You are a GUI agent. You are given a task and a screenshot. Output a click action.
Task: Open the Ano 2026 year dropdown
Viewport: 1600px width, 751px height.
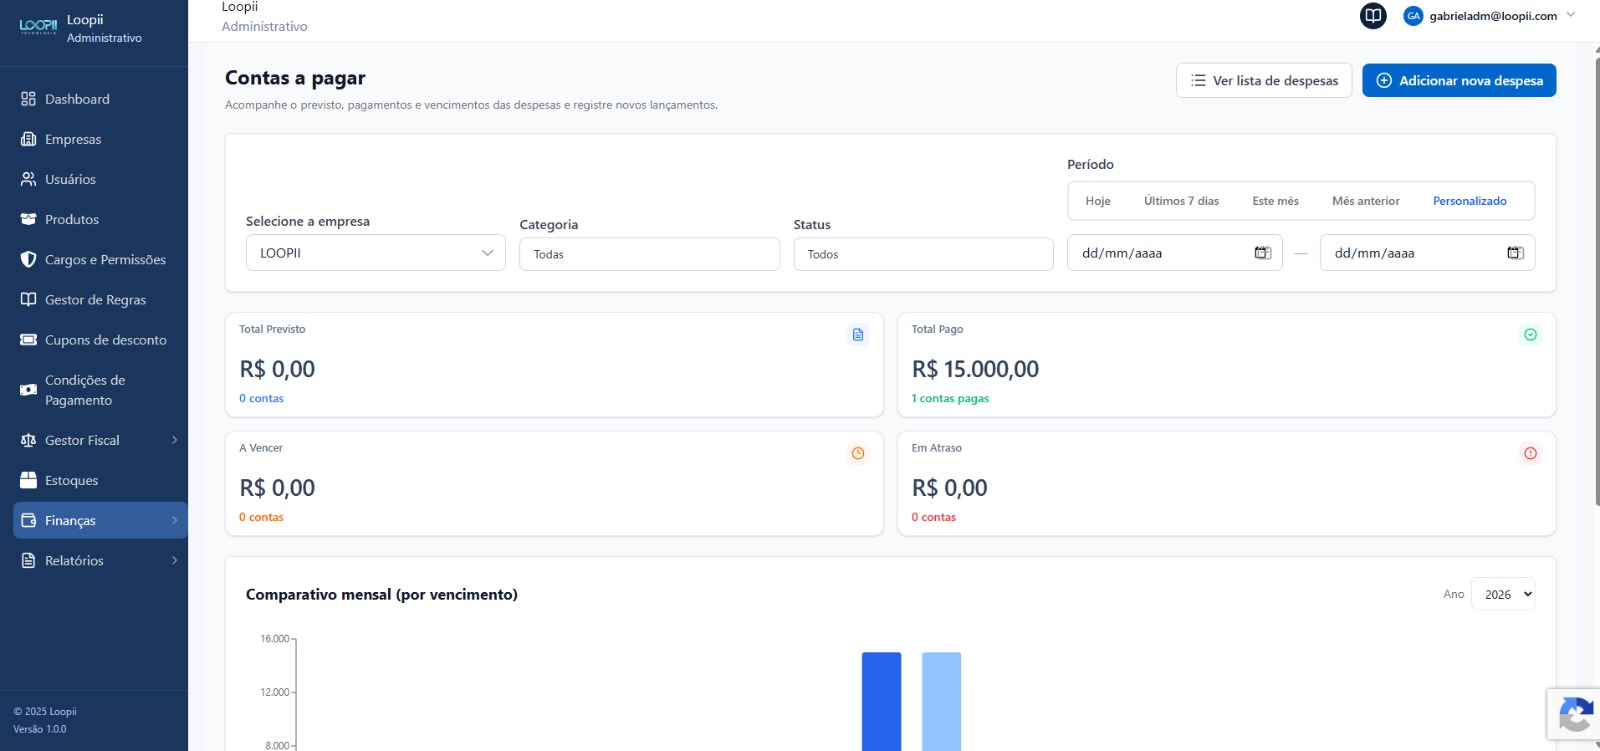click(x=1503, y=594)
